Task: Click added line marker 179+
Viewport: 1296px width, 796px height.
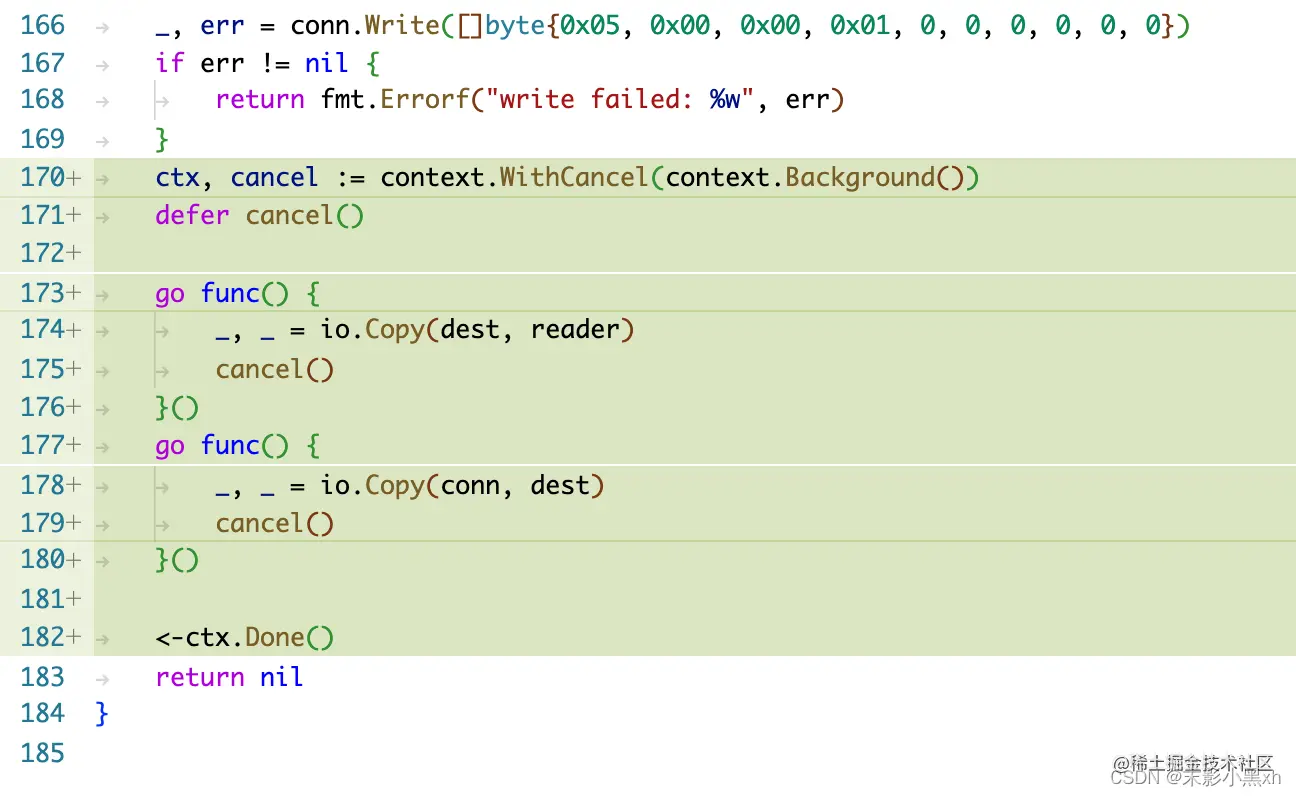Action: point(50,523)
